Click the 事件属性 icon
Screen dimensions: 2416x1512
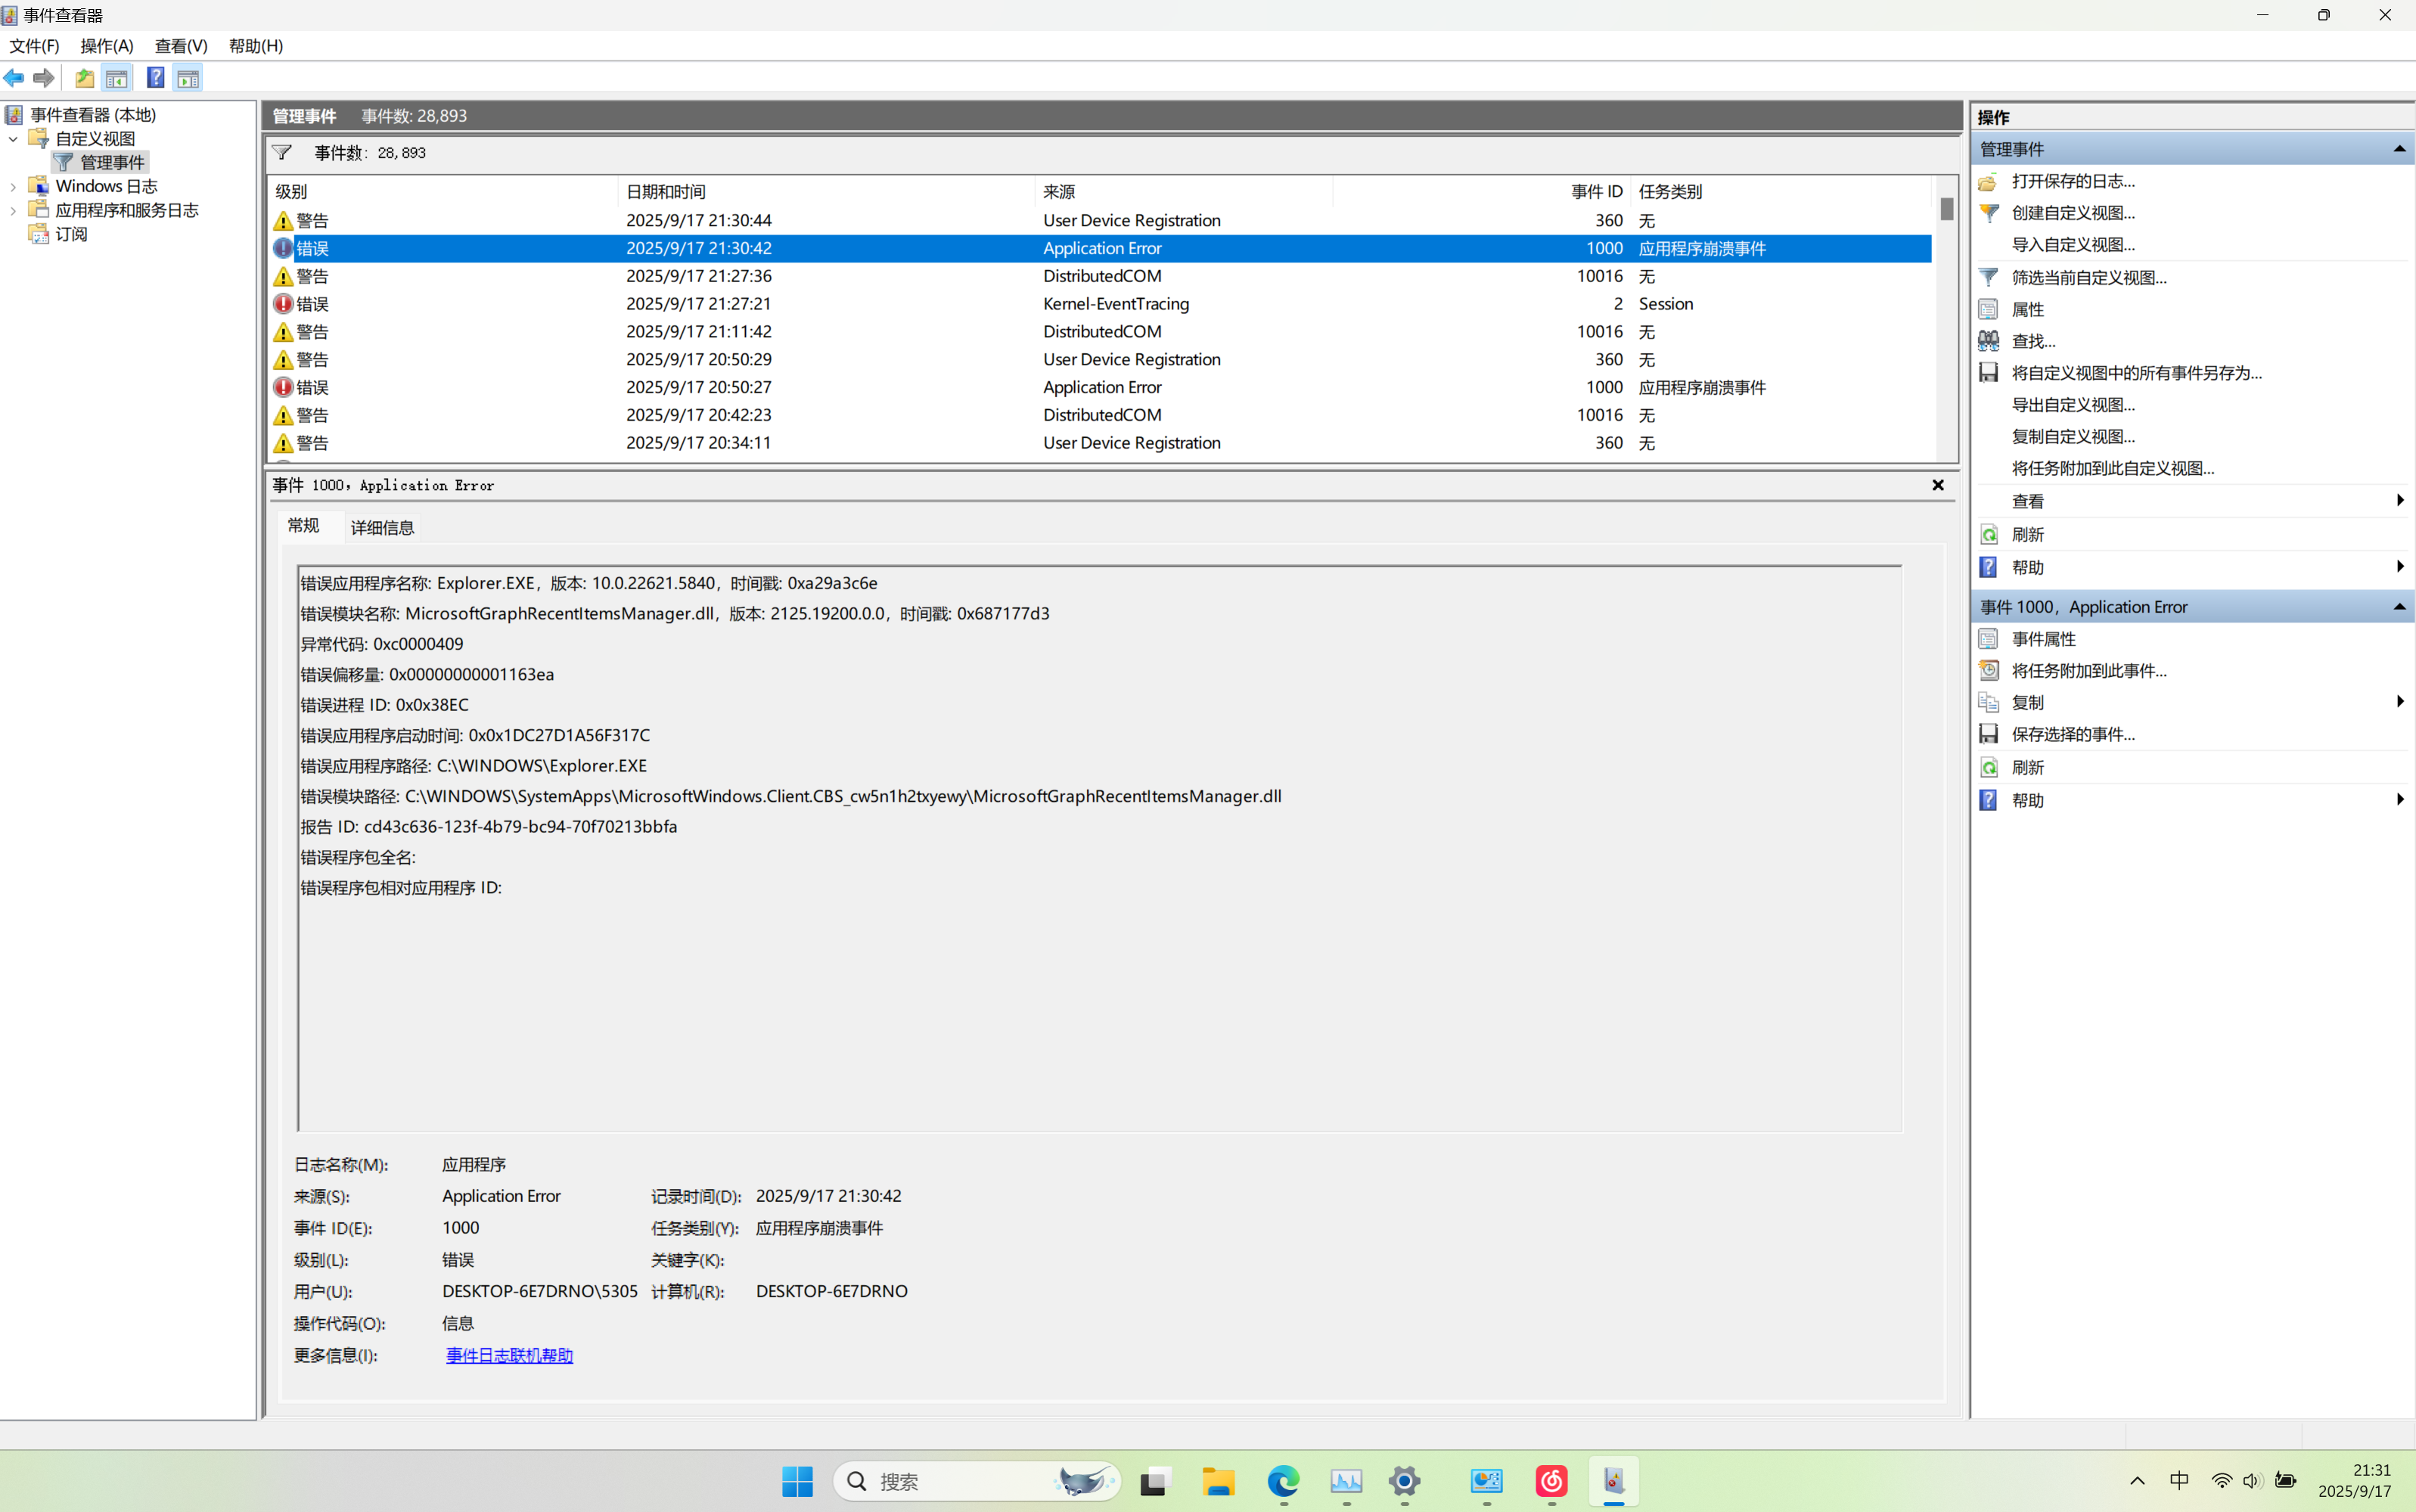1989,639
